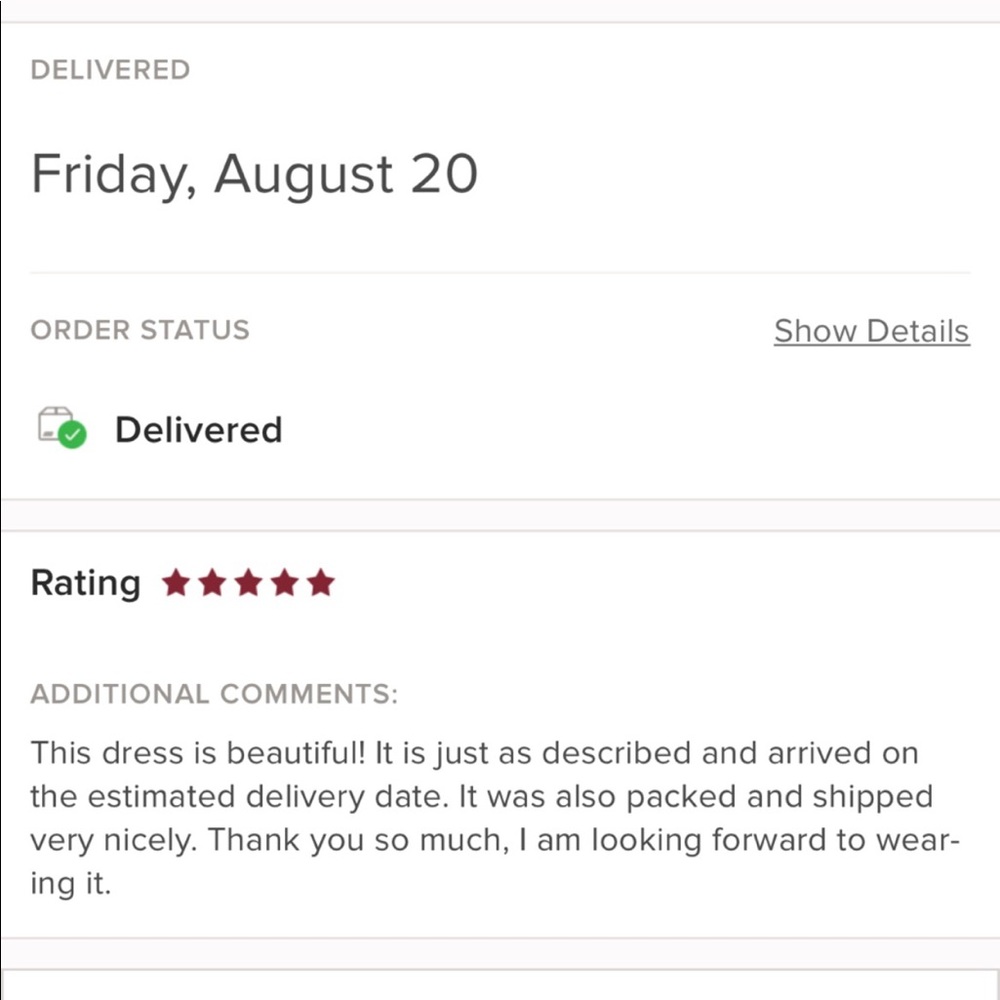Select the fourth rating star
Image resolution: width=1000 pixels, height=1000 pixels.
[284, 583]
